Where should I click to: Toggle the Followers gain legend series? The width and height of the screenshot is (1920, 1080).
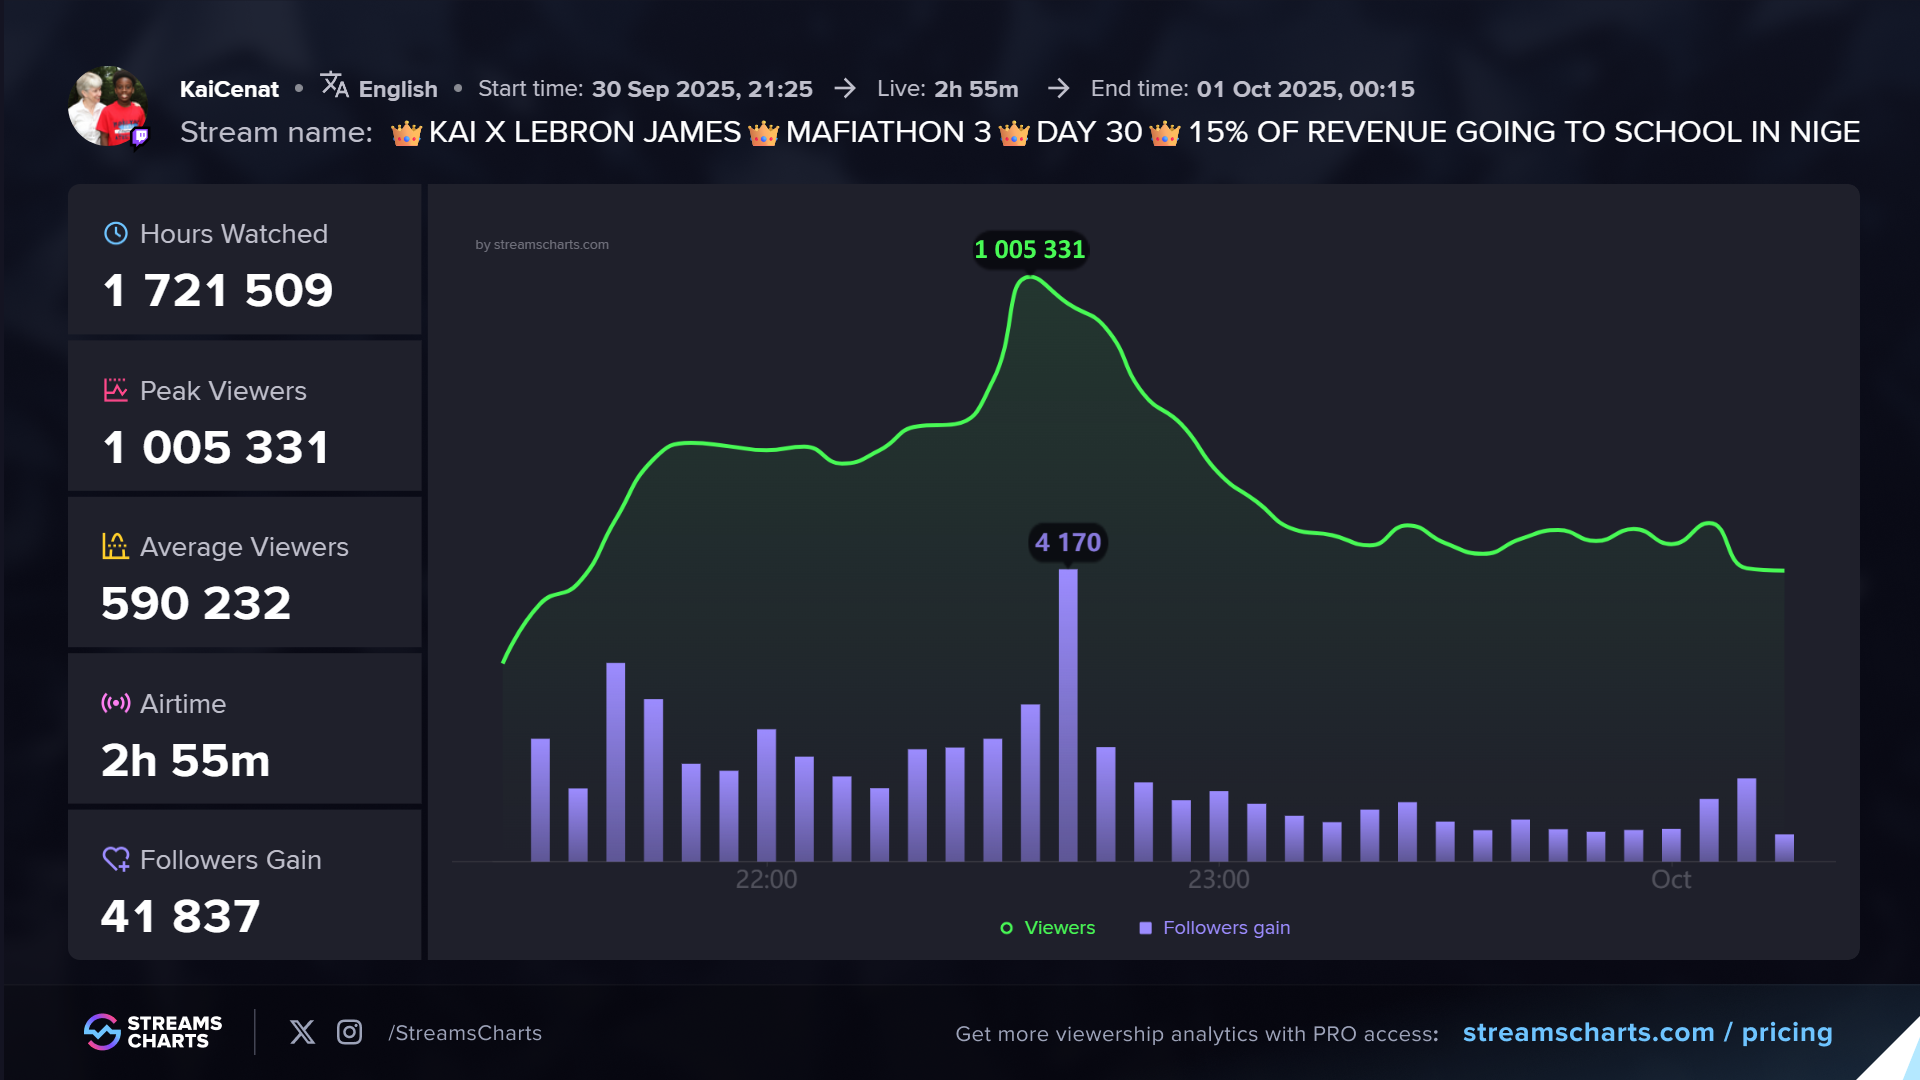pyautogui.click(x=1215, y=928)
